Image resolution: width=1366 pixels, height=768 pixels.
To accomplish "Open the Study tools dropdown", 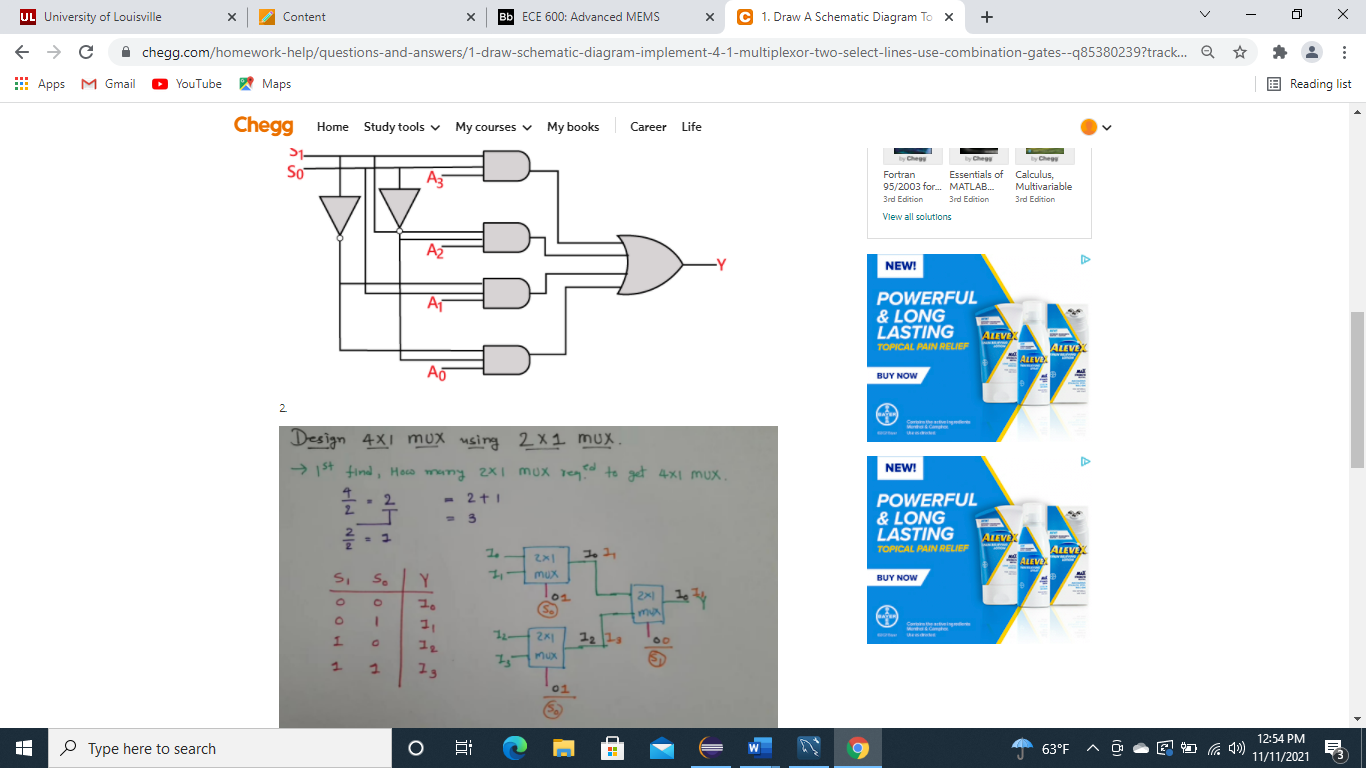I will click(401, 127).
